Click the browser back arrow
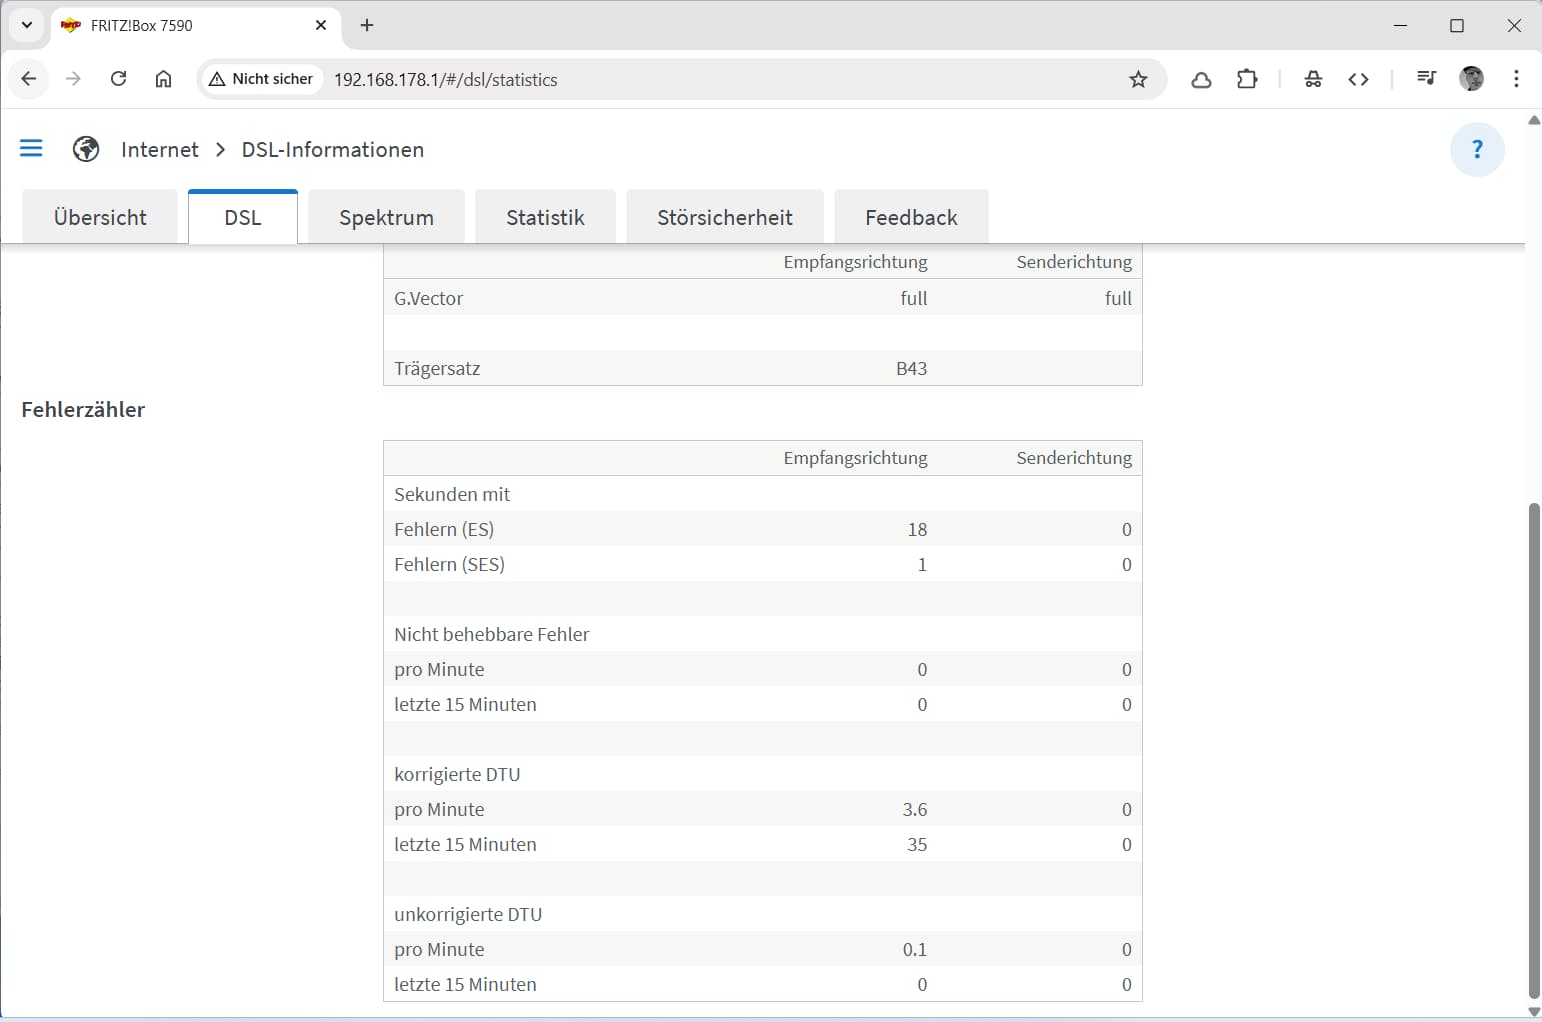 [29, 79]
